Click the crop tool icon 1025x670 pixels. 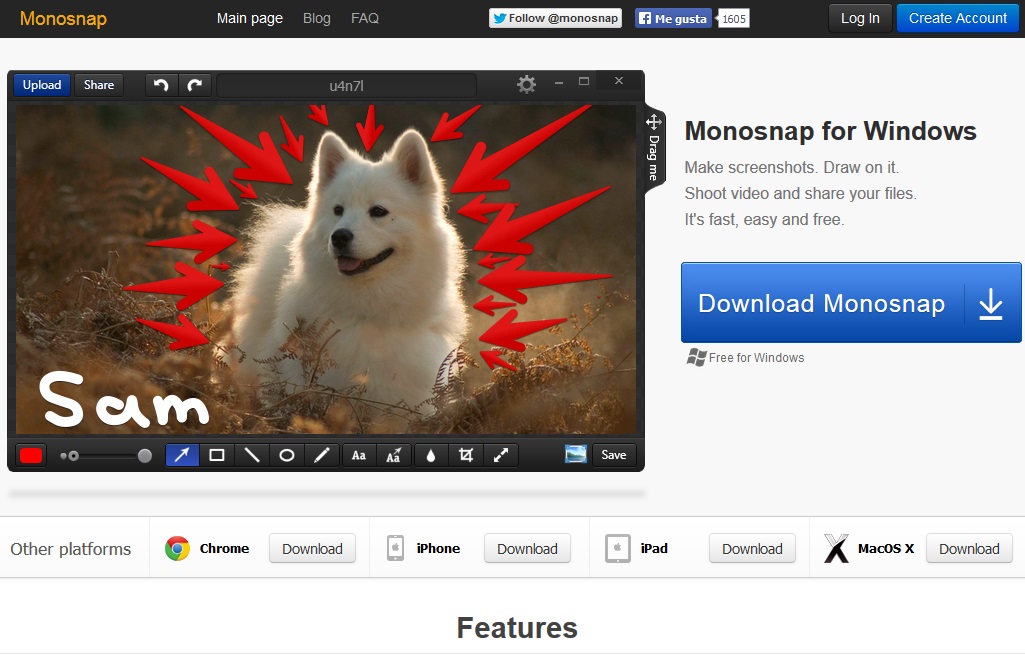(x=466, y=455)
